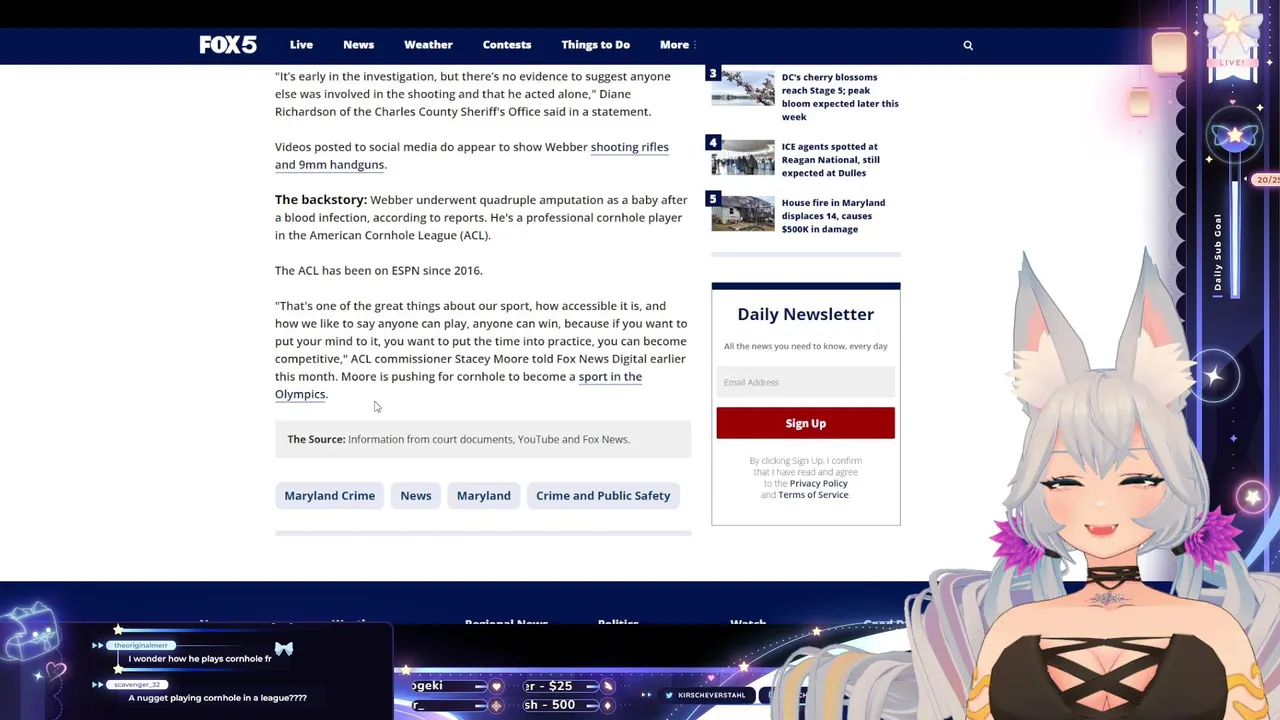Open the ICE agents story thumbnail
Image resolution: width=1280 pixels, height=720 pixels.
point(743,156)
